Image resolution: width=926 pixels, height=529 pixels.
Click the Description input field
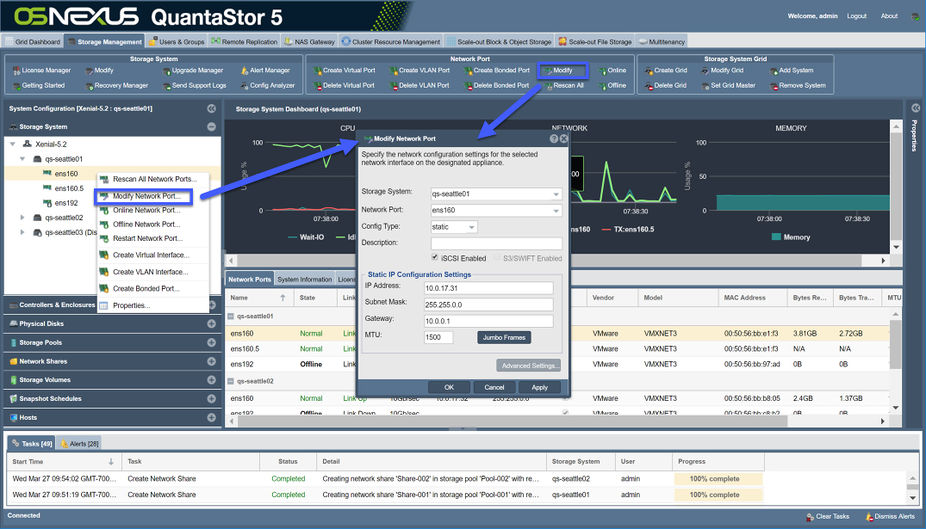496,243
